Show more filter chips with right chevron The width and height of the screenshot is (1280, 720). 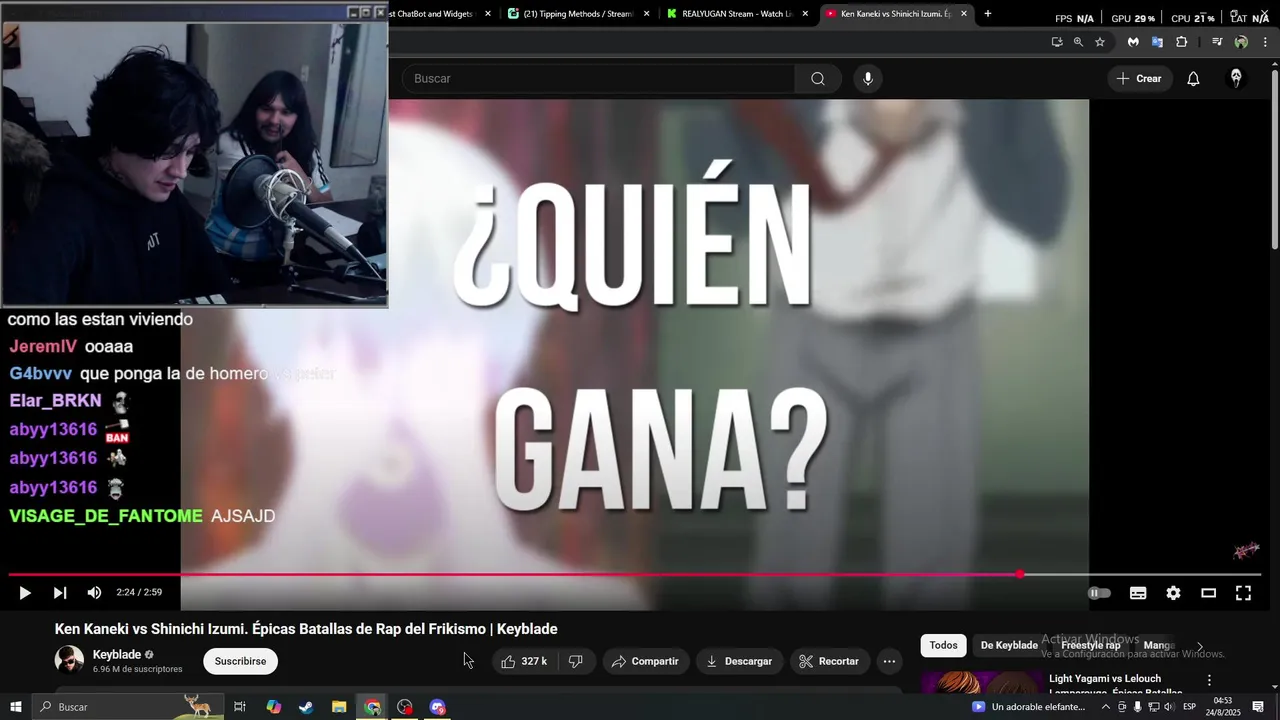(x=1200, y=646)
